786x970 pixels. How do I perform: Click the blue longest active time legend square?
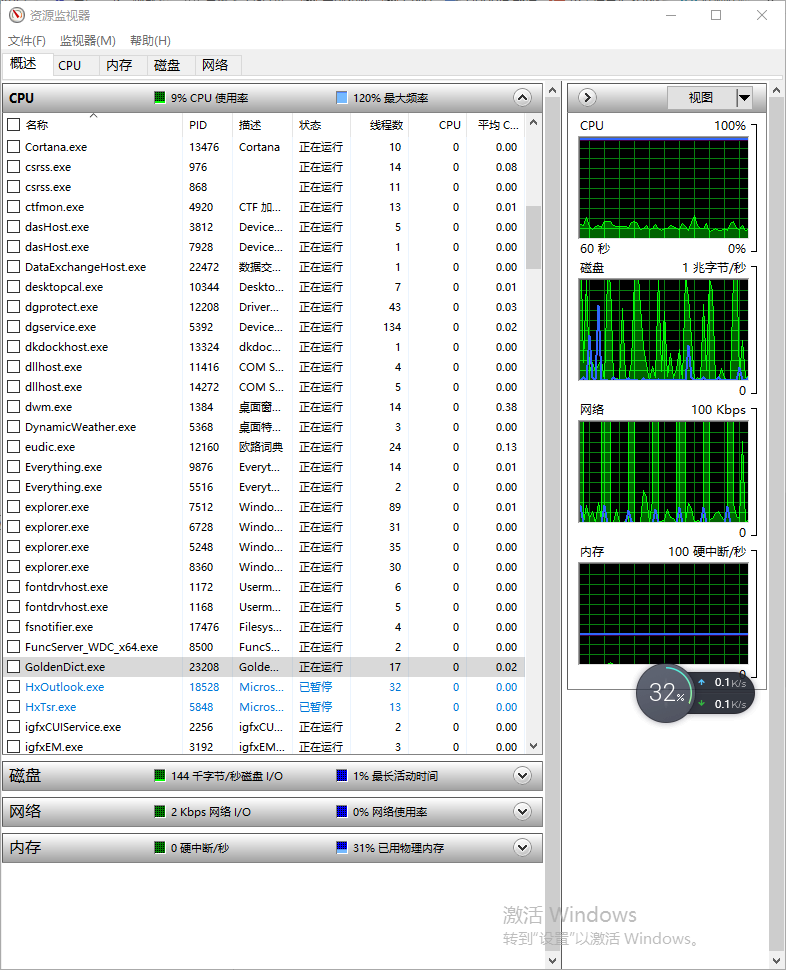tap(341, 775)
